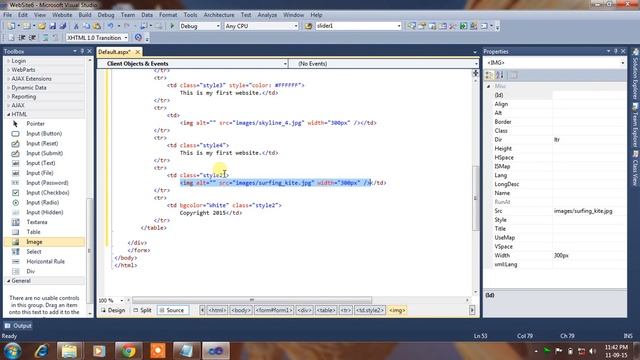
Task: Open the Architecture menu
Action: pos(219,15)
